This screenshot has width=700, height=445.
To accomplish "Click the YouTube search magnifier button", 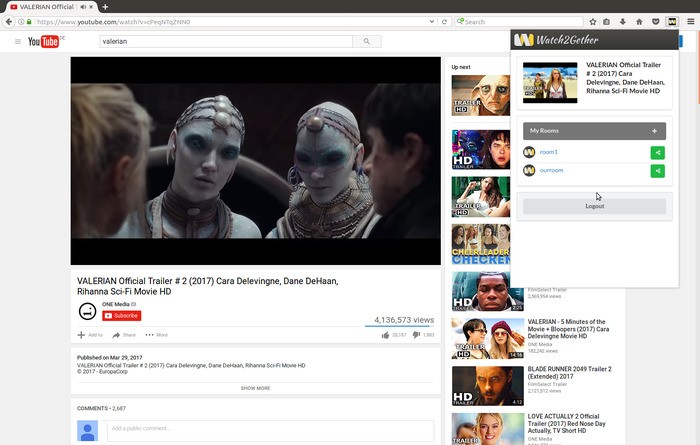I will 367,42.
